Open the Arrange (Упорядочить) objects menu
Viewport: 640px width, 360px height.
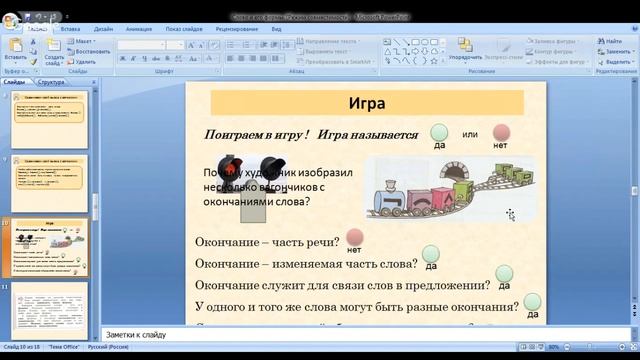click(x=465, y=50)
